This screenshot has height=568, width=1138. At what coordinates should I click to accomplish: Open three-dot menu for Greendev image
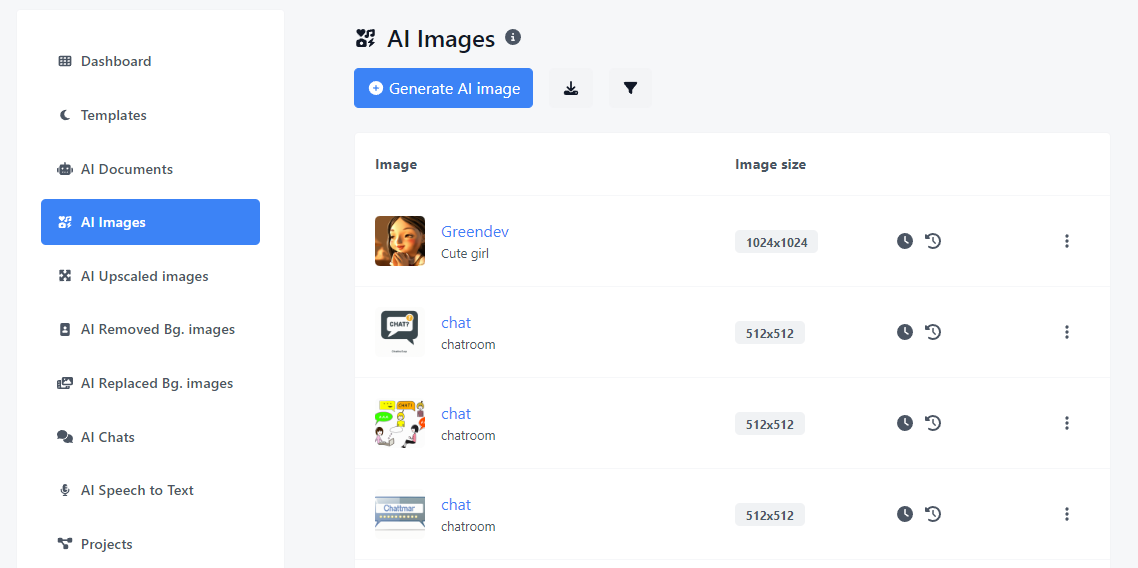[x=1067, y=241]
